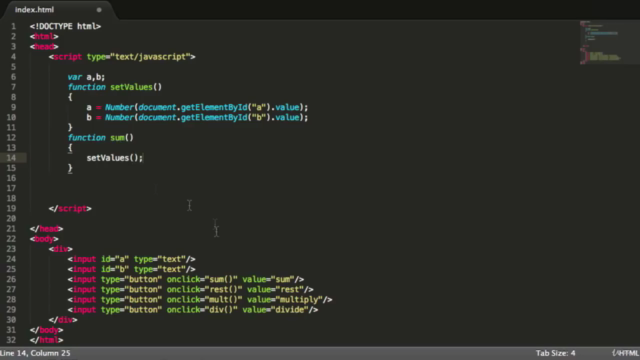This screenshot has width=640, height=360.
Task: Click the opening <head> tag on line 3
Action: click(x=44, y=47)
